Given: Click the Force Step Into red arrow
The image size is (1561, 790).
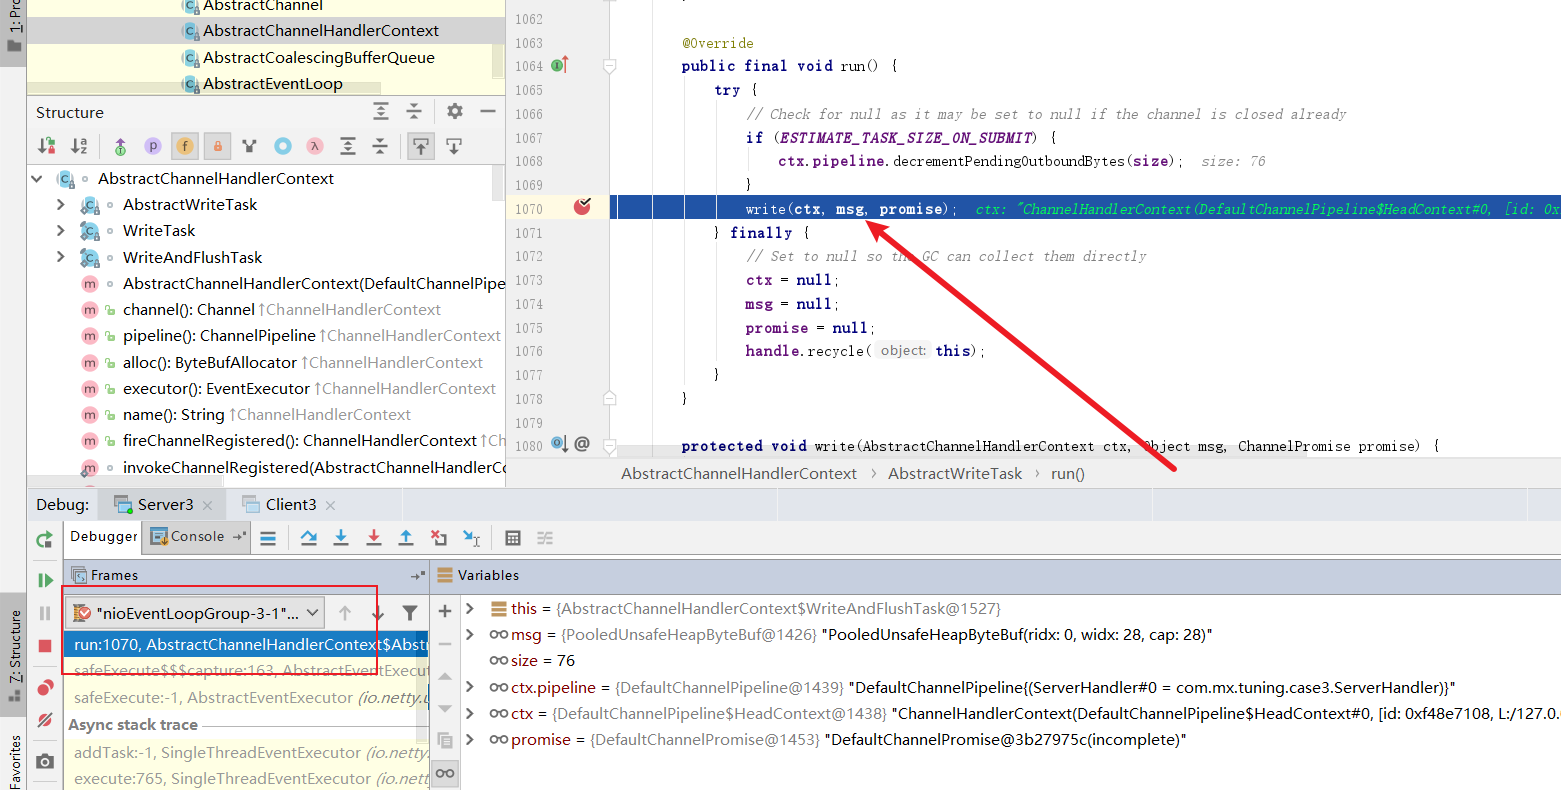Looking at the screenshot, I should (373, 538).
